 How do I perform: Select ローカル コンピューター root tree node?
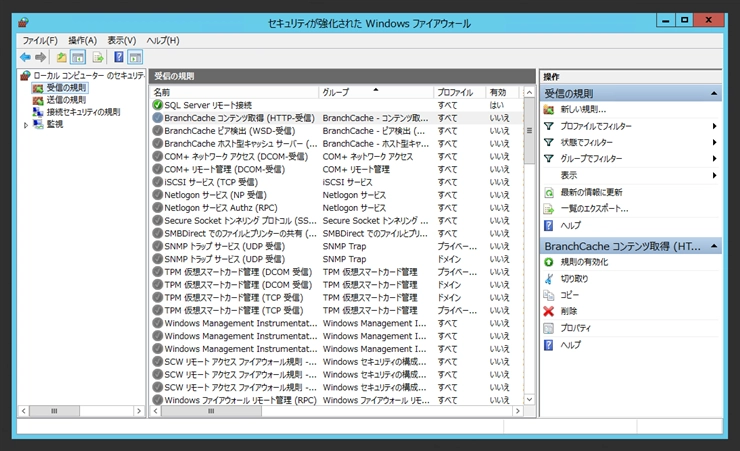[x=89, y=75]
